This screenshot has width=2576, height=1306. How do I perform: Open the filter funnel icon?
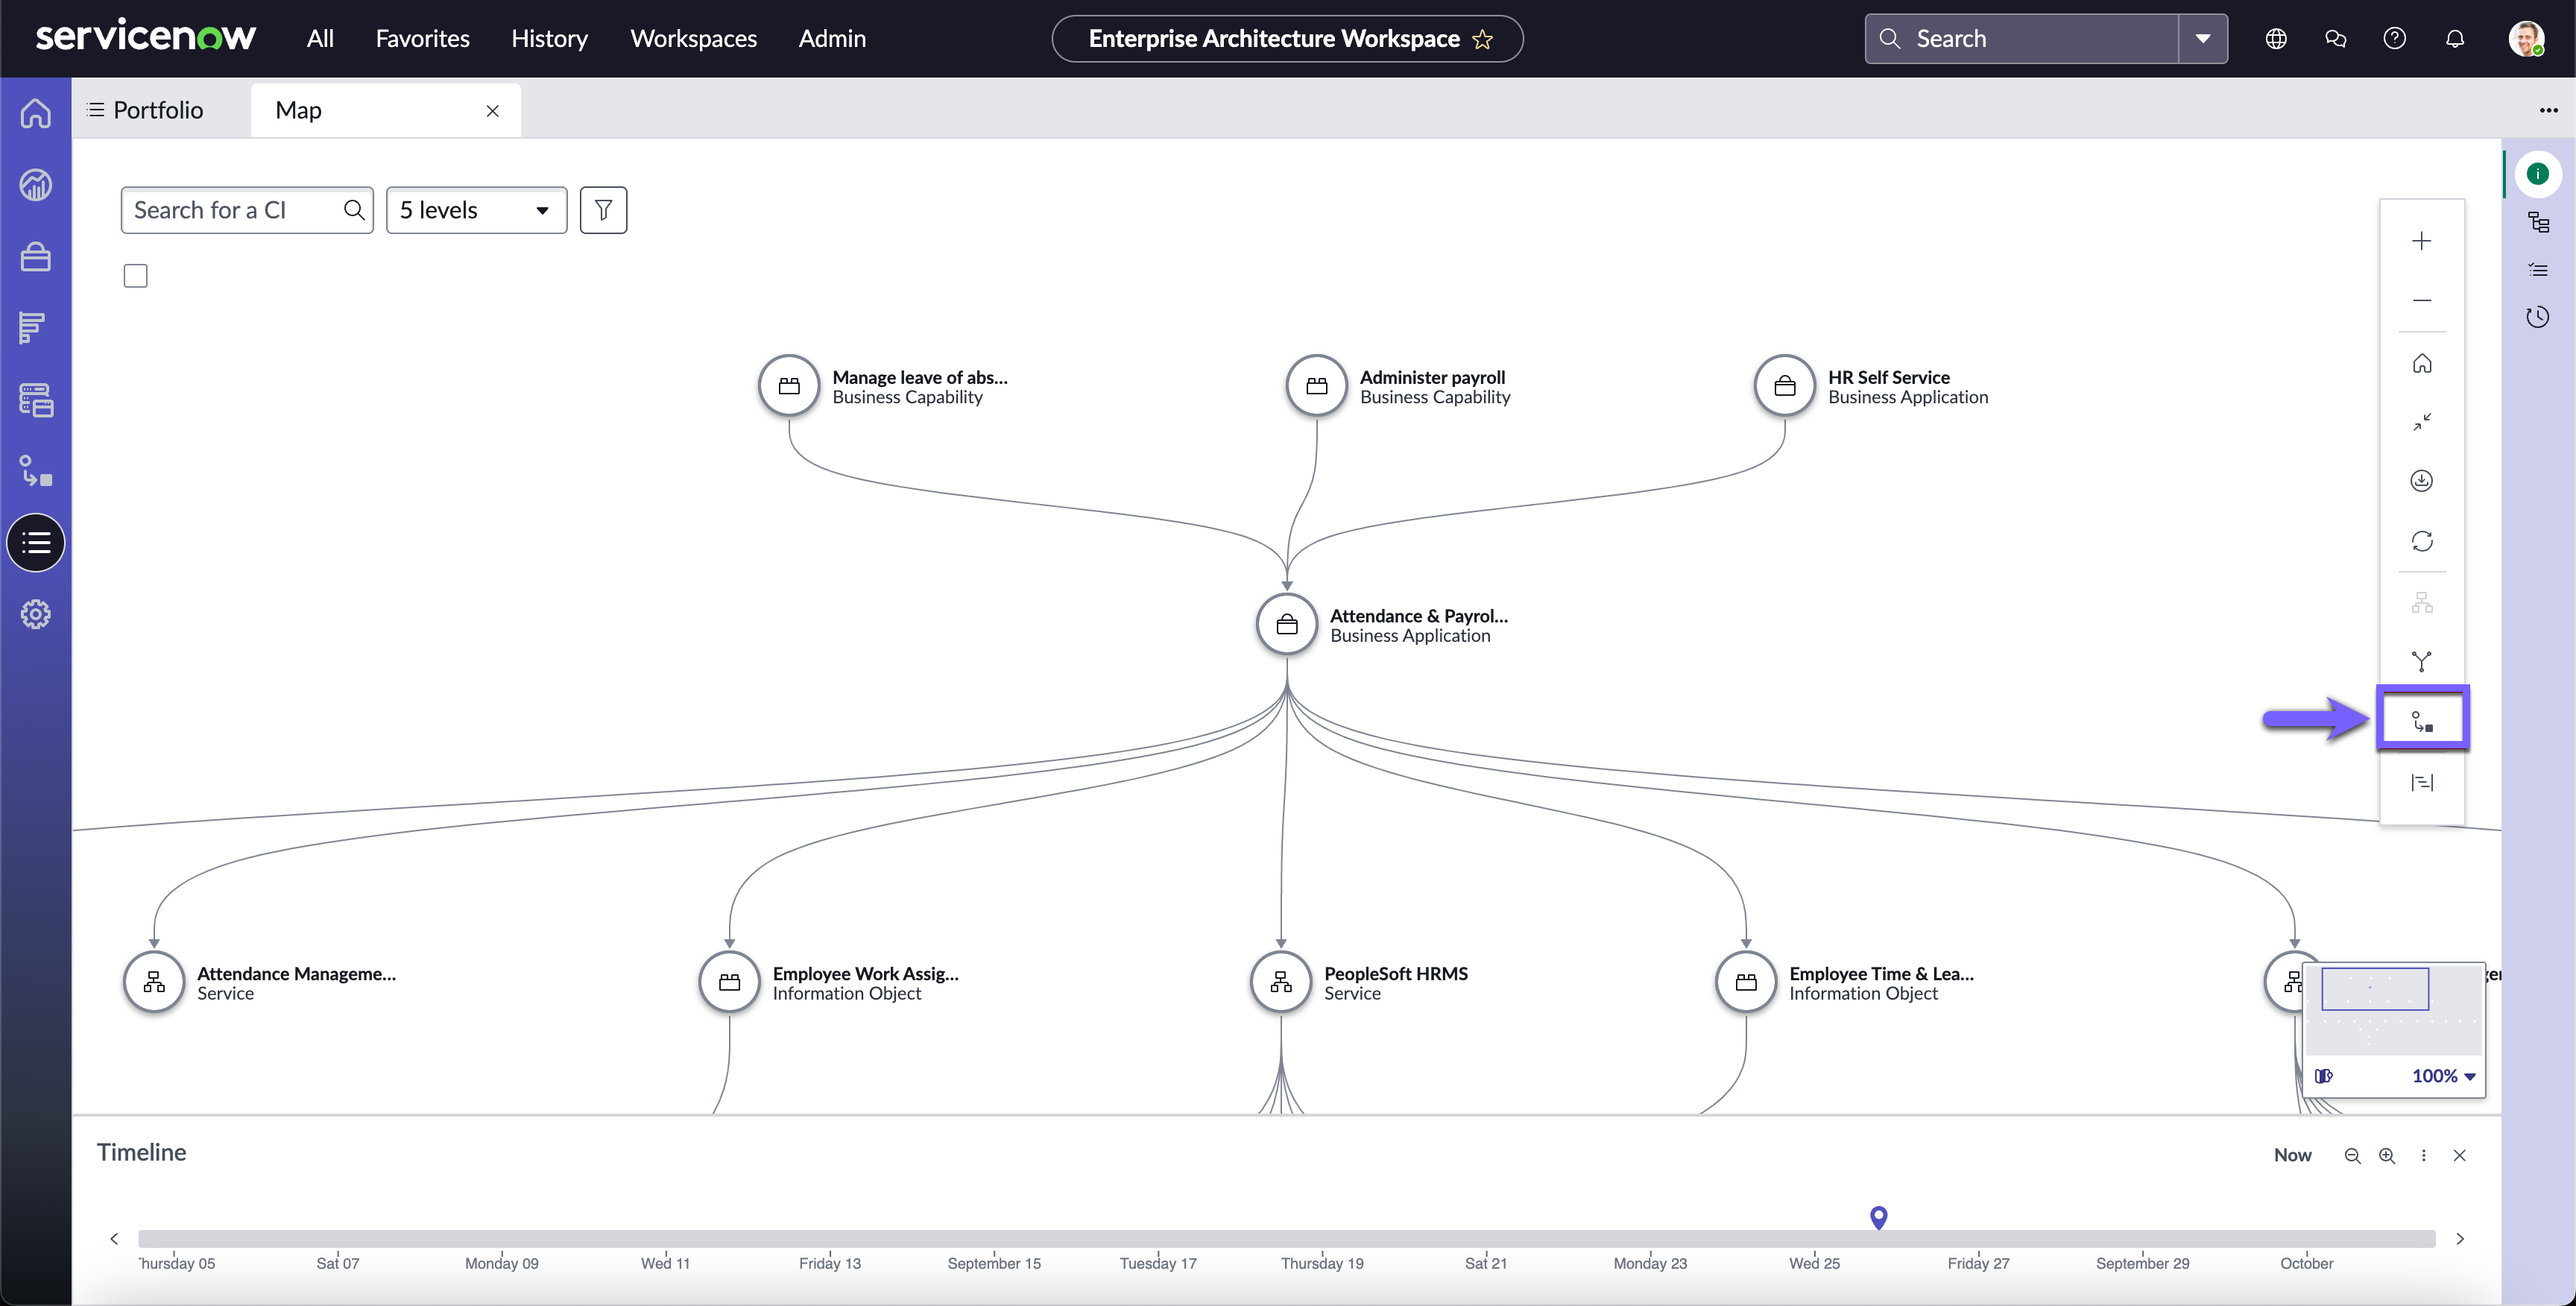pos(603,210)
